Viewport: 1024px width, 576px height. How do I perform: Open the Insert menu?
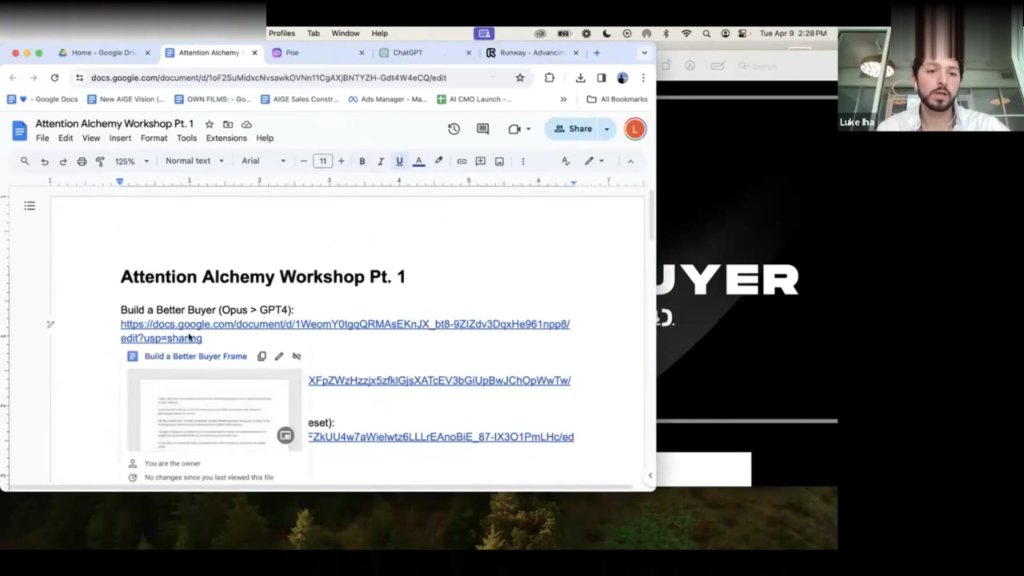120,138
